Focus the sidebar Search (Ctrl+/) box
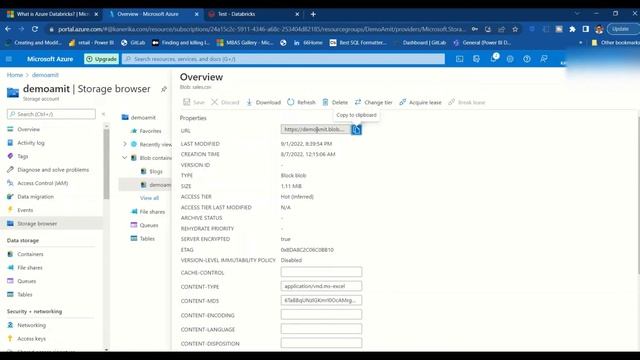The width and height of the screenshot is (640, 360). coord(51,114)
